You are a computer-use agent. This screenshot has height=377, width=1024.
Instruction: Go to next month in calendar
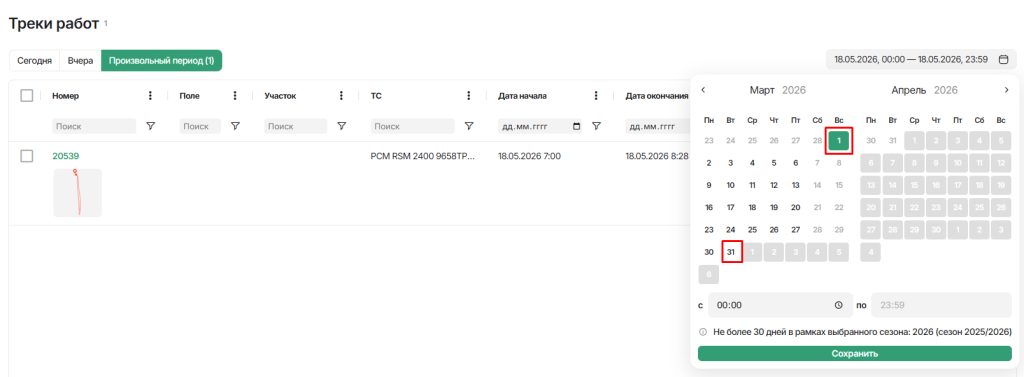coord(1006,90)
